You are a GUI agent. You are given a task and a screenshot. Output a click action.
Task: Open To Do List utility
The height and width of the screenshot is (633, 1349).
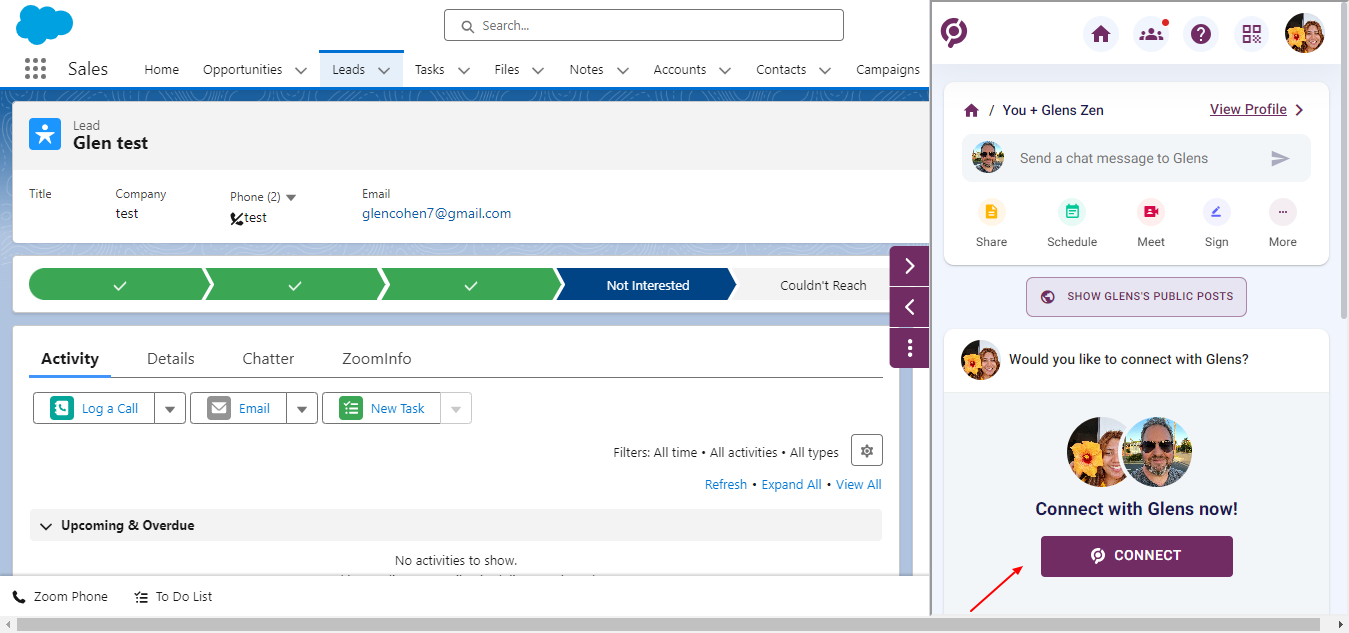(x=173, y=597)
